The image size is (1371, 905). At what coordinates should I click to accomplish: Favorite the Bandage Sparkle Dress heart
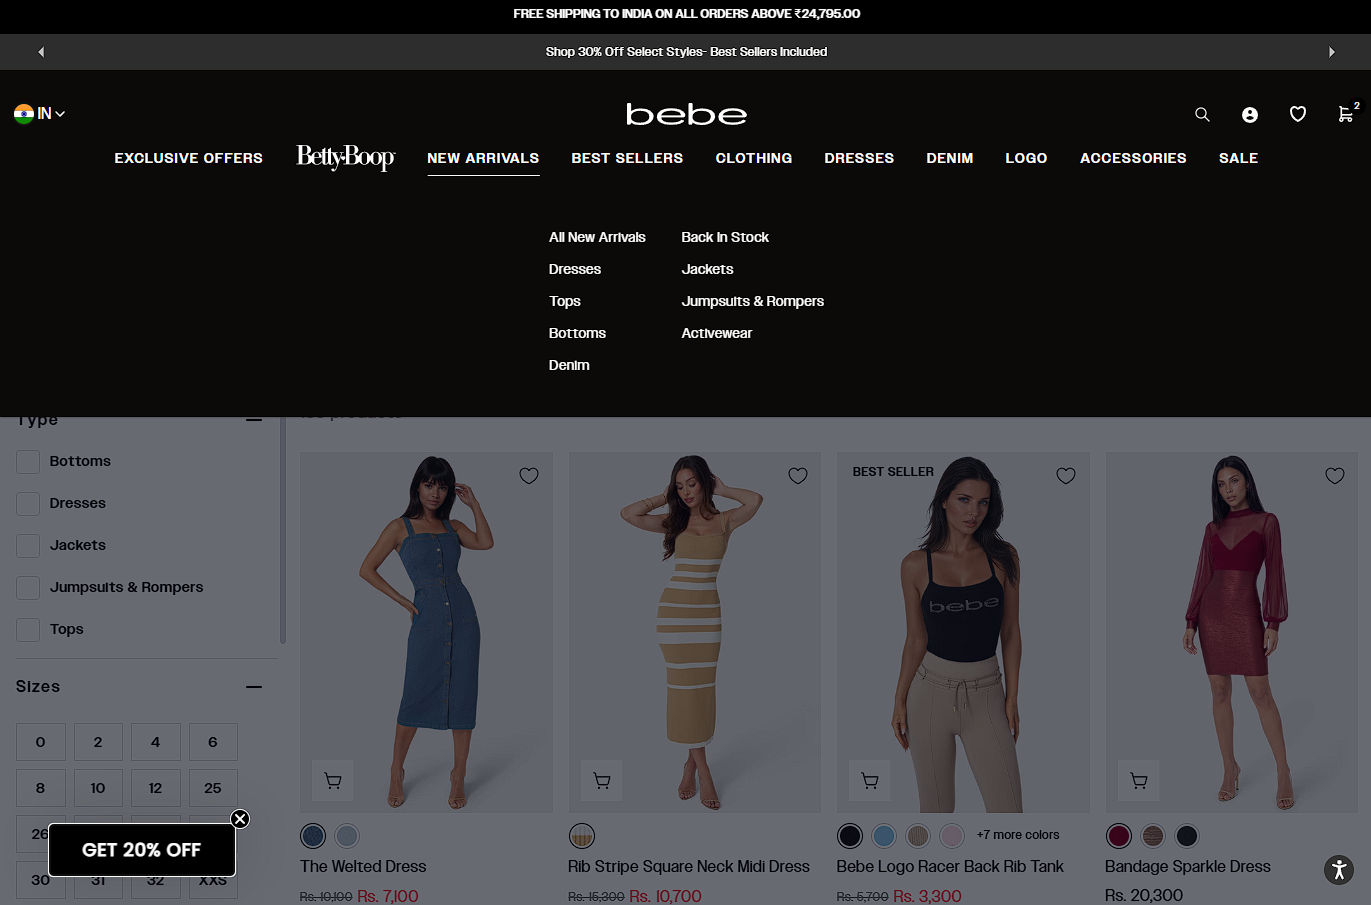point(1335,476)
